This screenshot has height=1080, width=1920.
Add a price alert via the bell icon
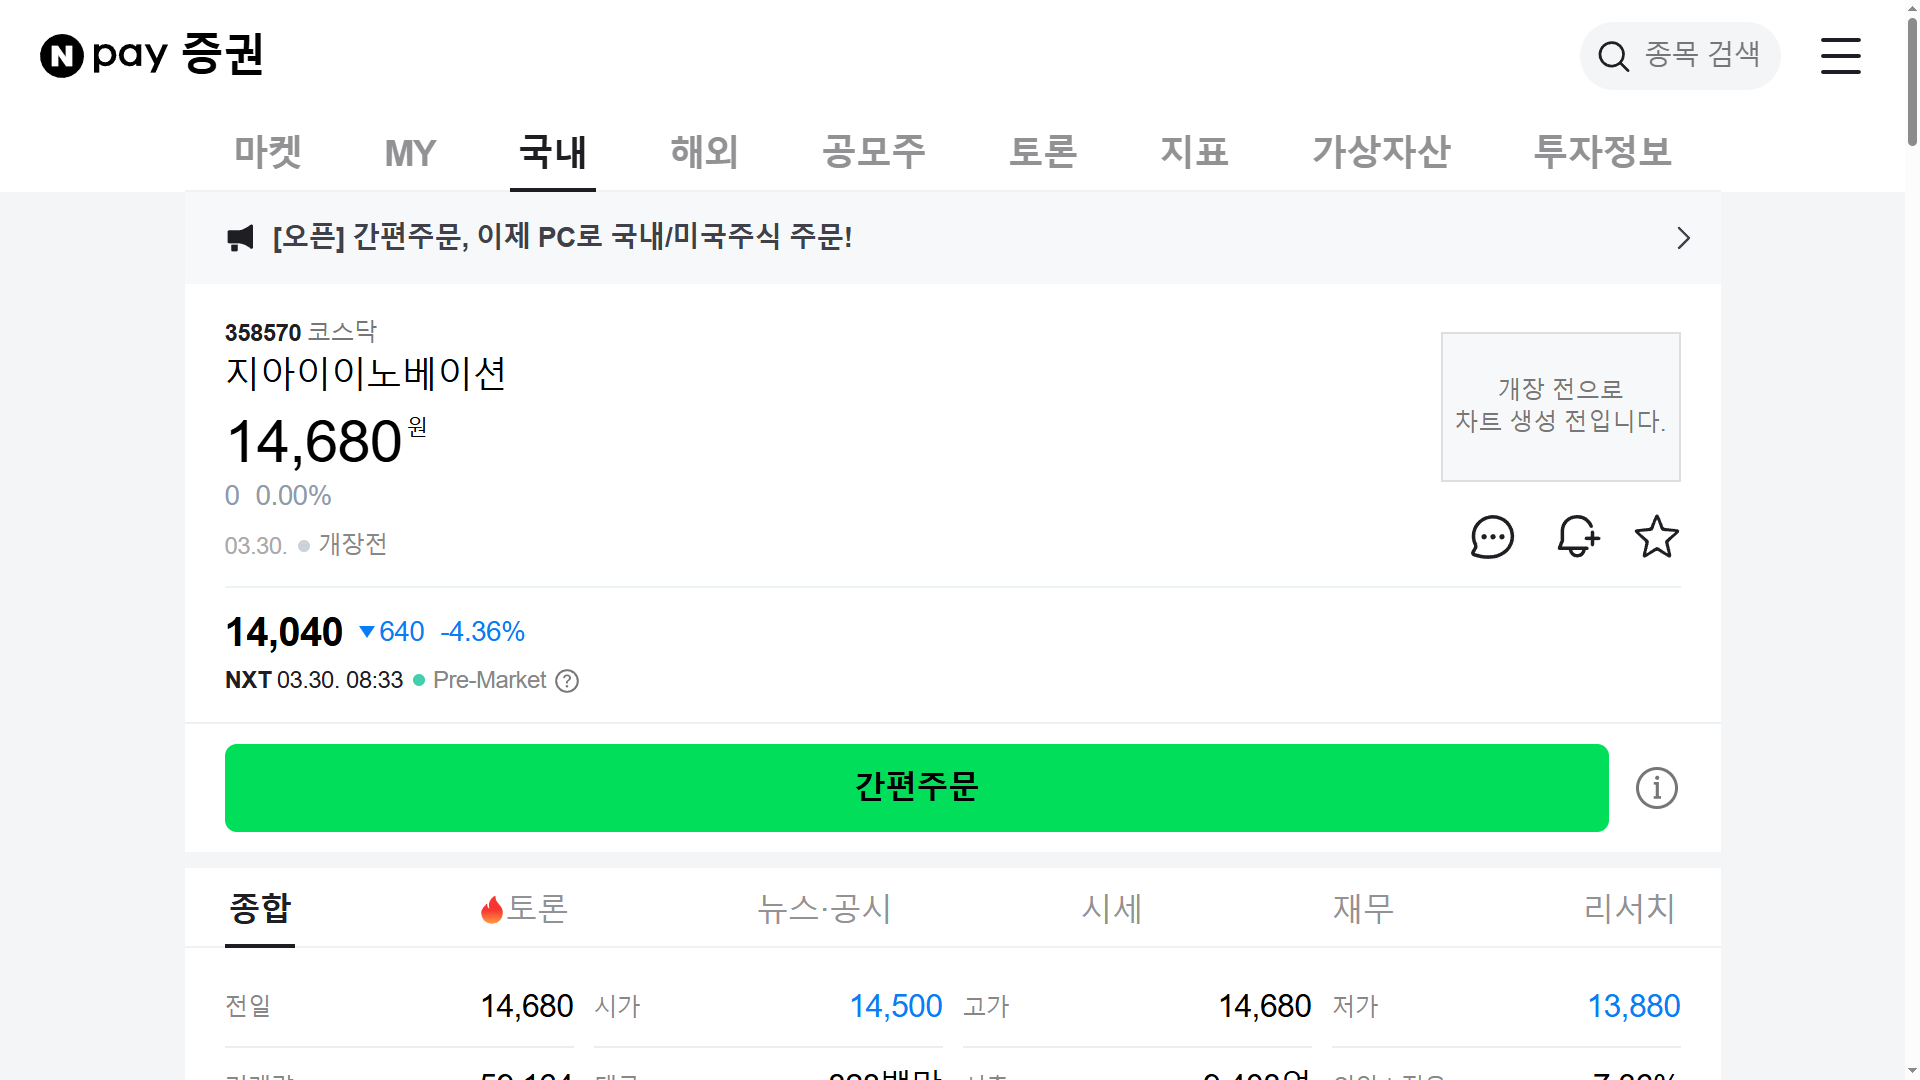[1578, 537]
